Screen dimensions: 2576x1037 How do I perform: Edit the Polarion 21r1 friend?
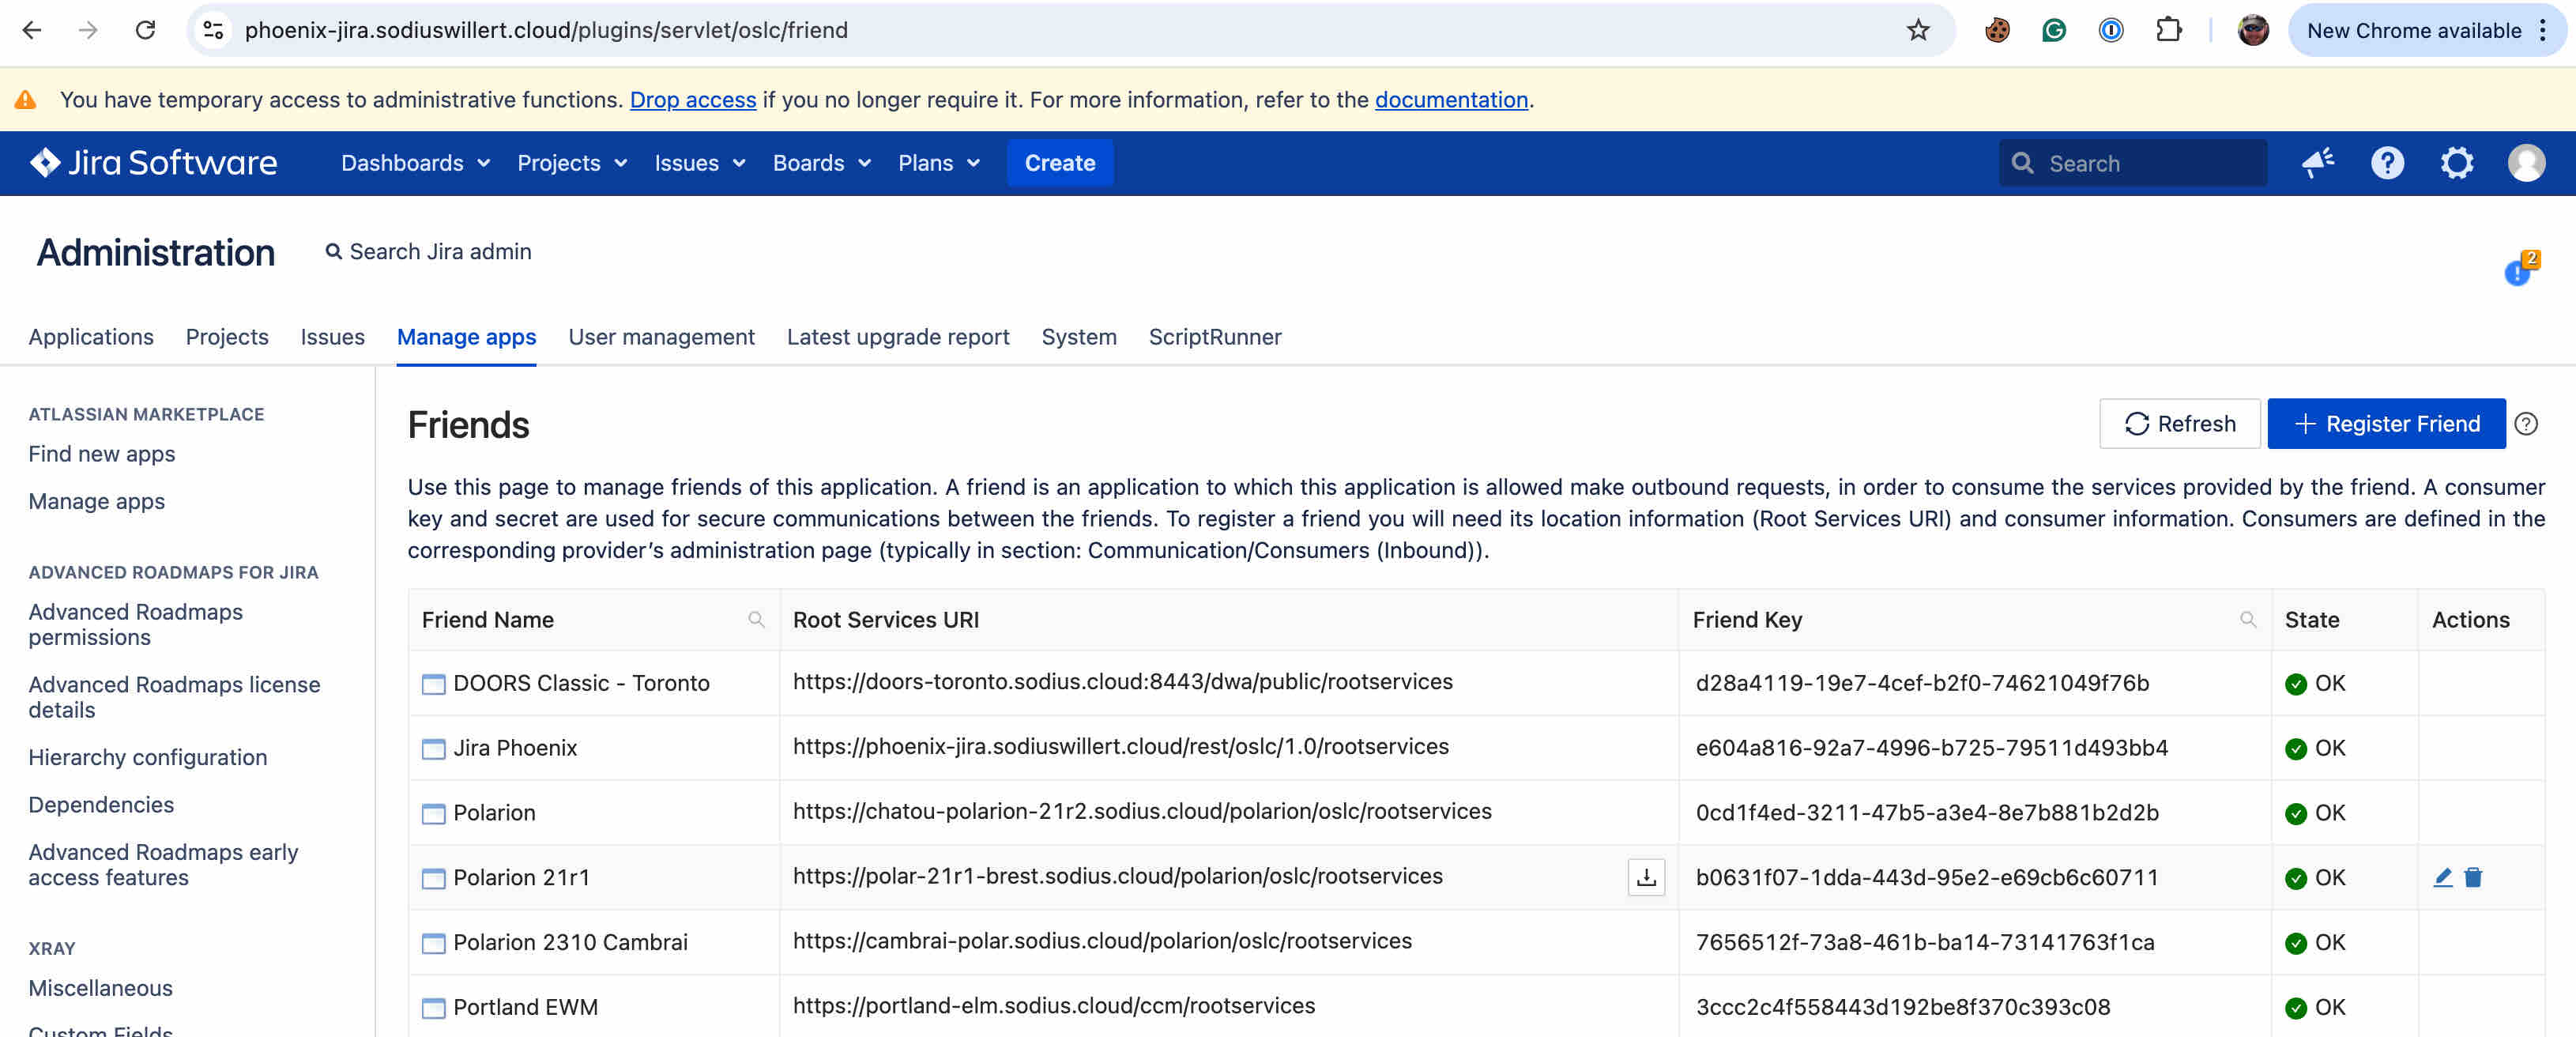2442,877
